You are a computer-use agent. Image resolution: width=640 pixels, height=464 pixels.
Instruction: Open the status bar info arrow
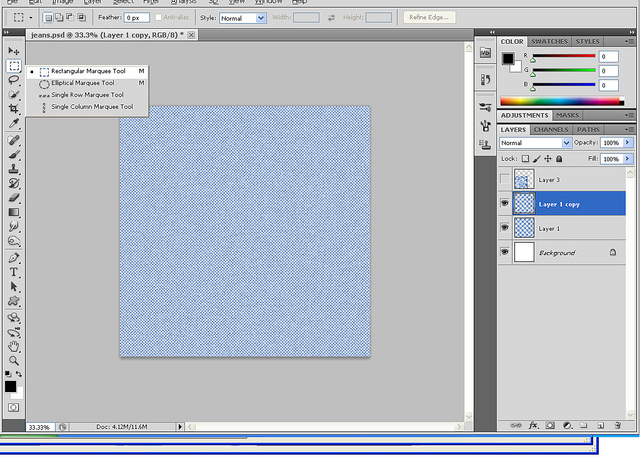click(180, 426)
